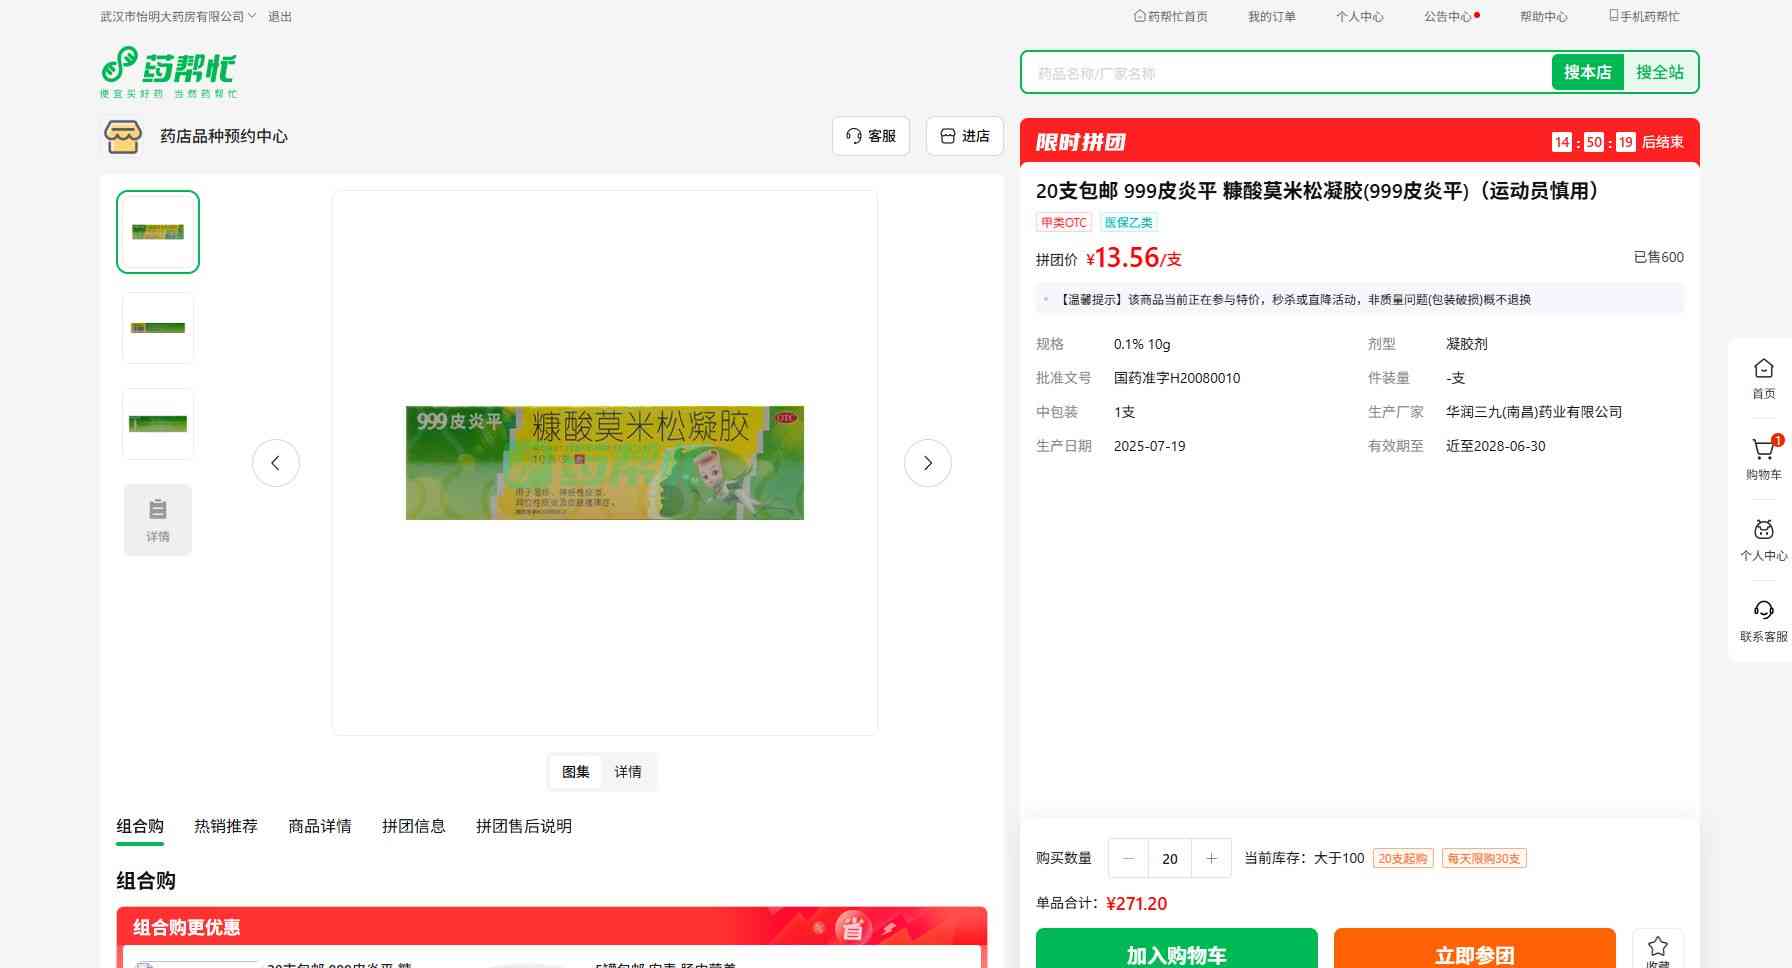Click the star favorite icon

(x=1657, y=948)
